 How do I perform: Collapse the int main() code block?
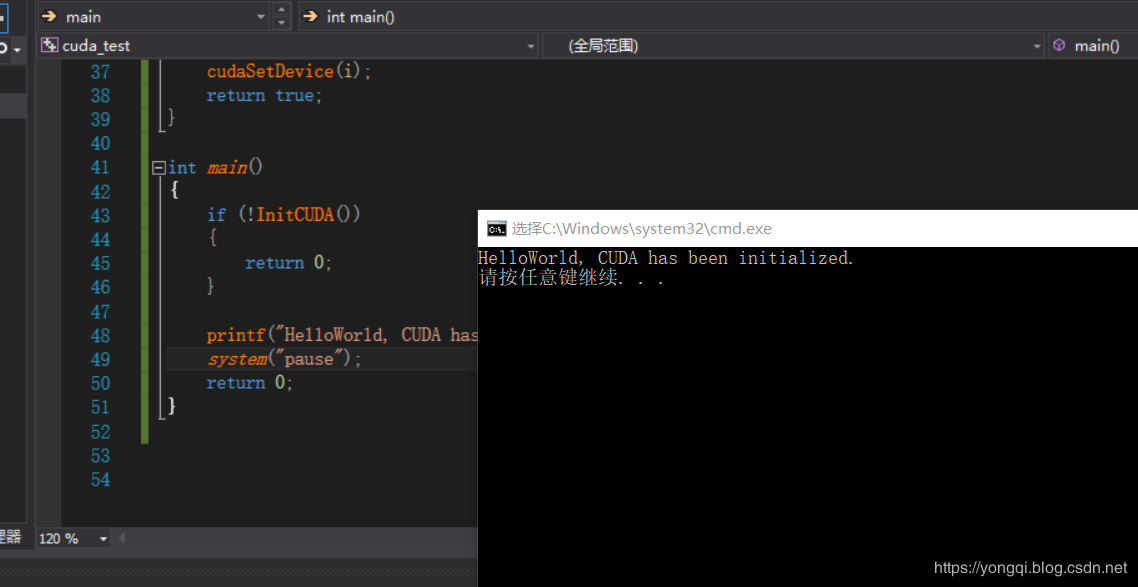tap(158, 168)
